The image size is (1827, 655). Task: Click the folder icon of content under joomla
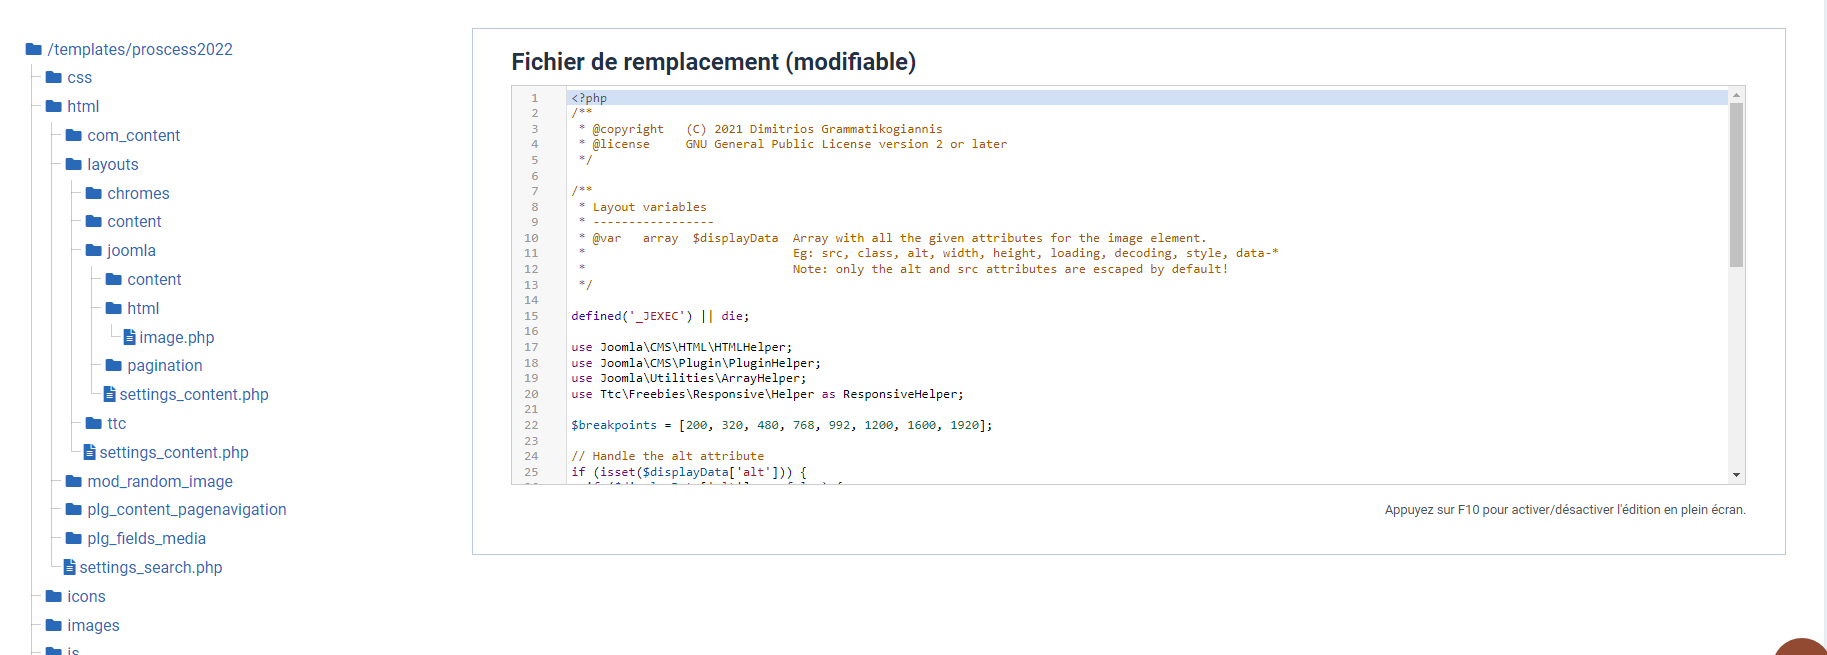click(x=114, y=279)
